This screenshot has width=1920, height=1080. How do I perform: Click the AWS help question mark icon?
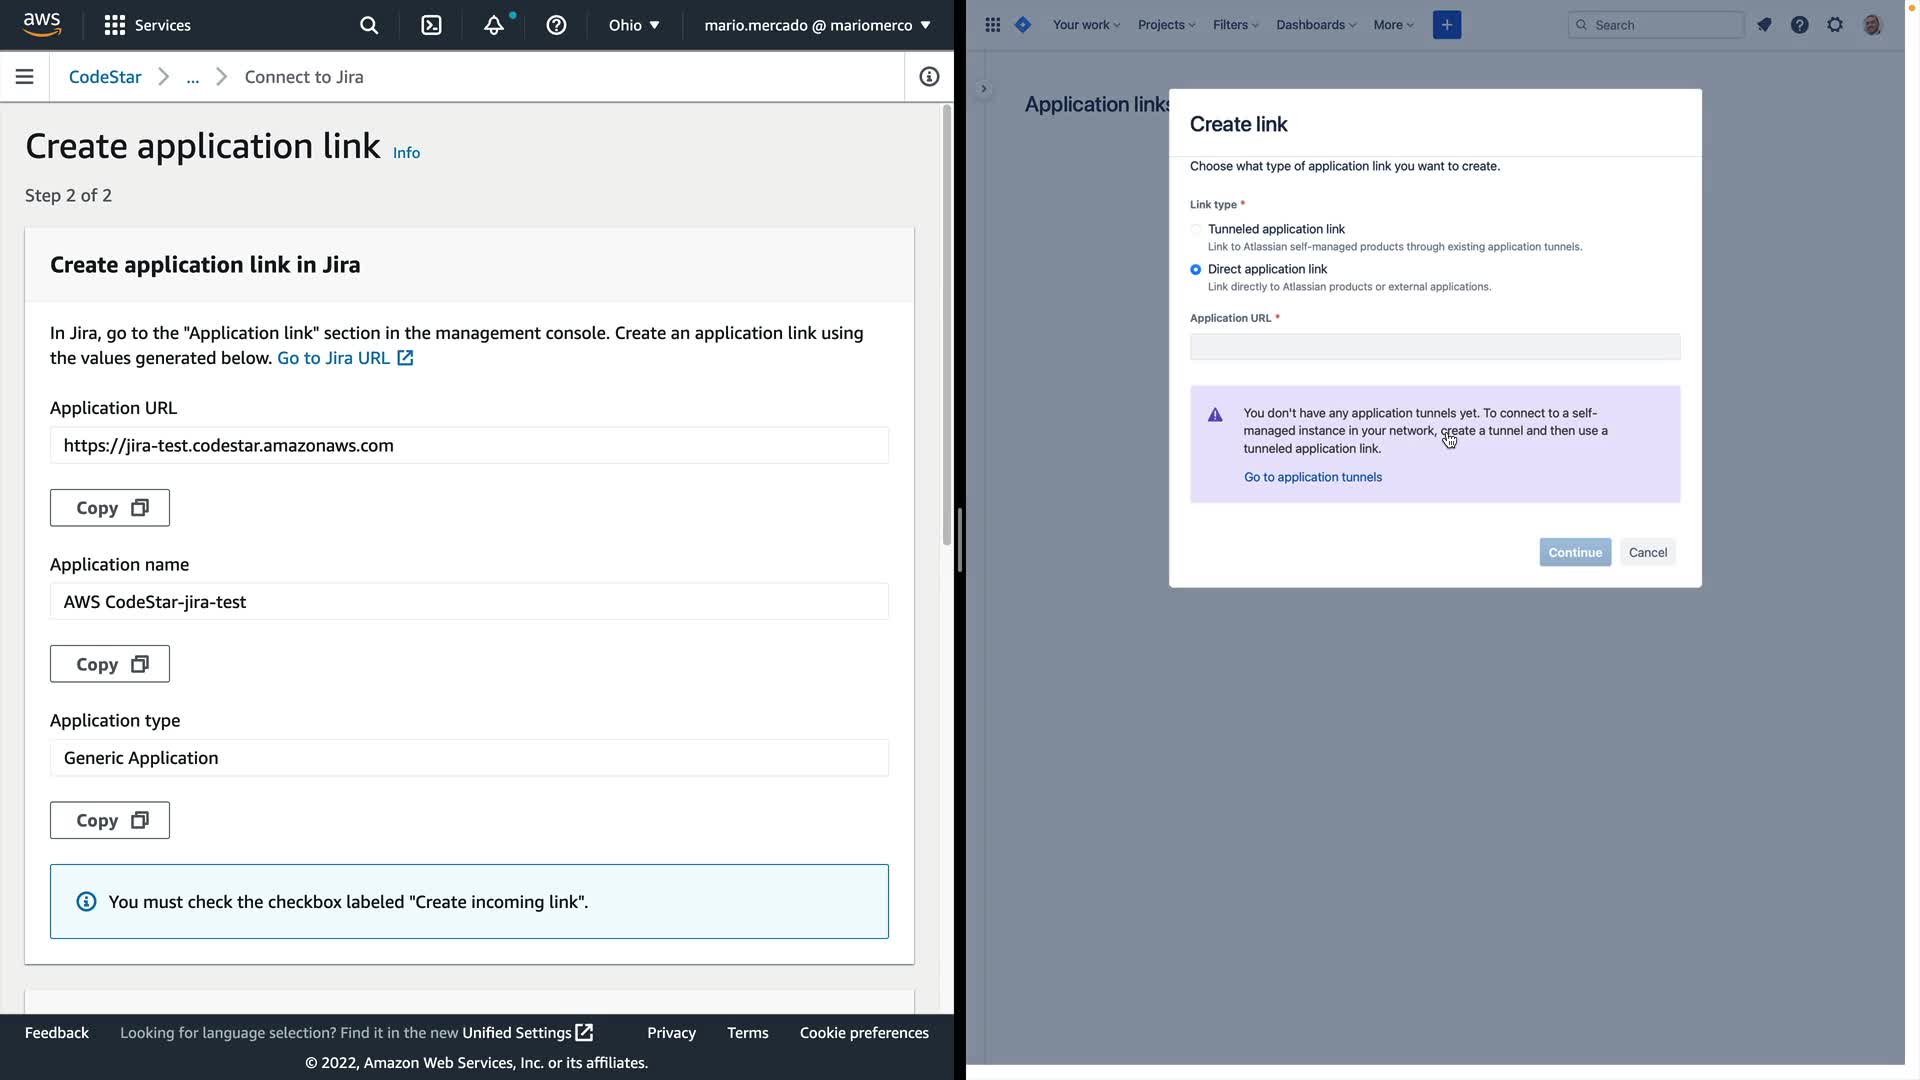[x=556, y=25]
